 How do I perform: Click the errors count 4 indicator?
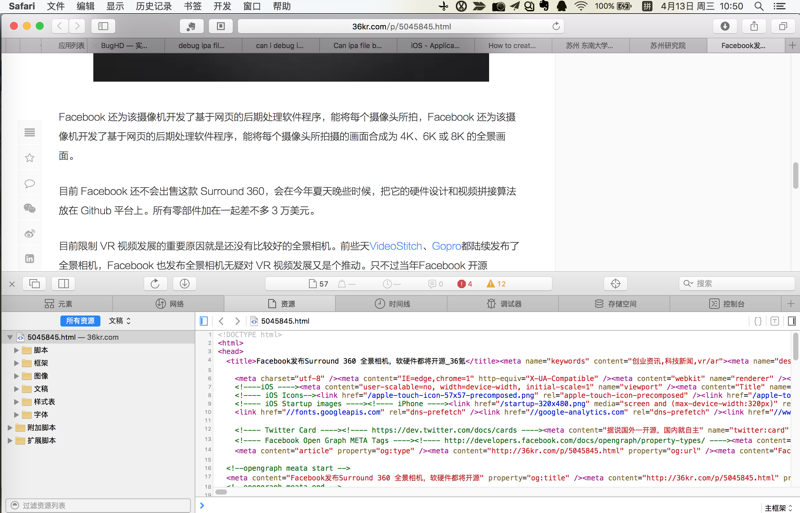pyautogui.click(x=465, y=284)
